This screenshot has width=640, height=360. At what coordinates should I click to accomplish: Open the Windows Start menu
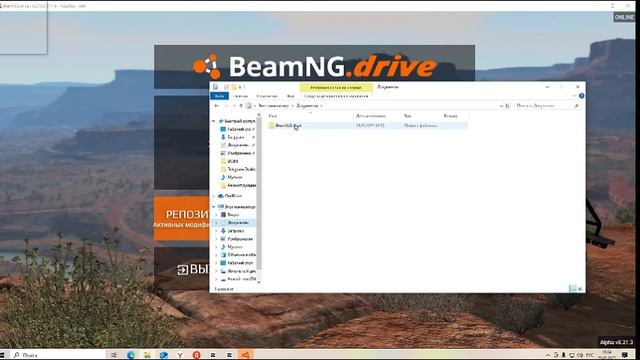[3, 355]
